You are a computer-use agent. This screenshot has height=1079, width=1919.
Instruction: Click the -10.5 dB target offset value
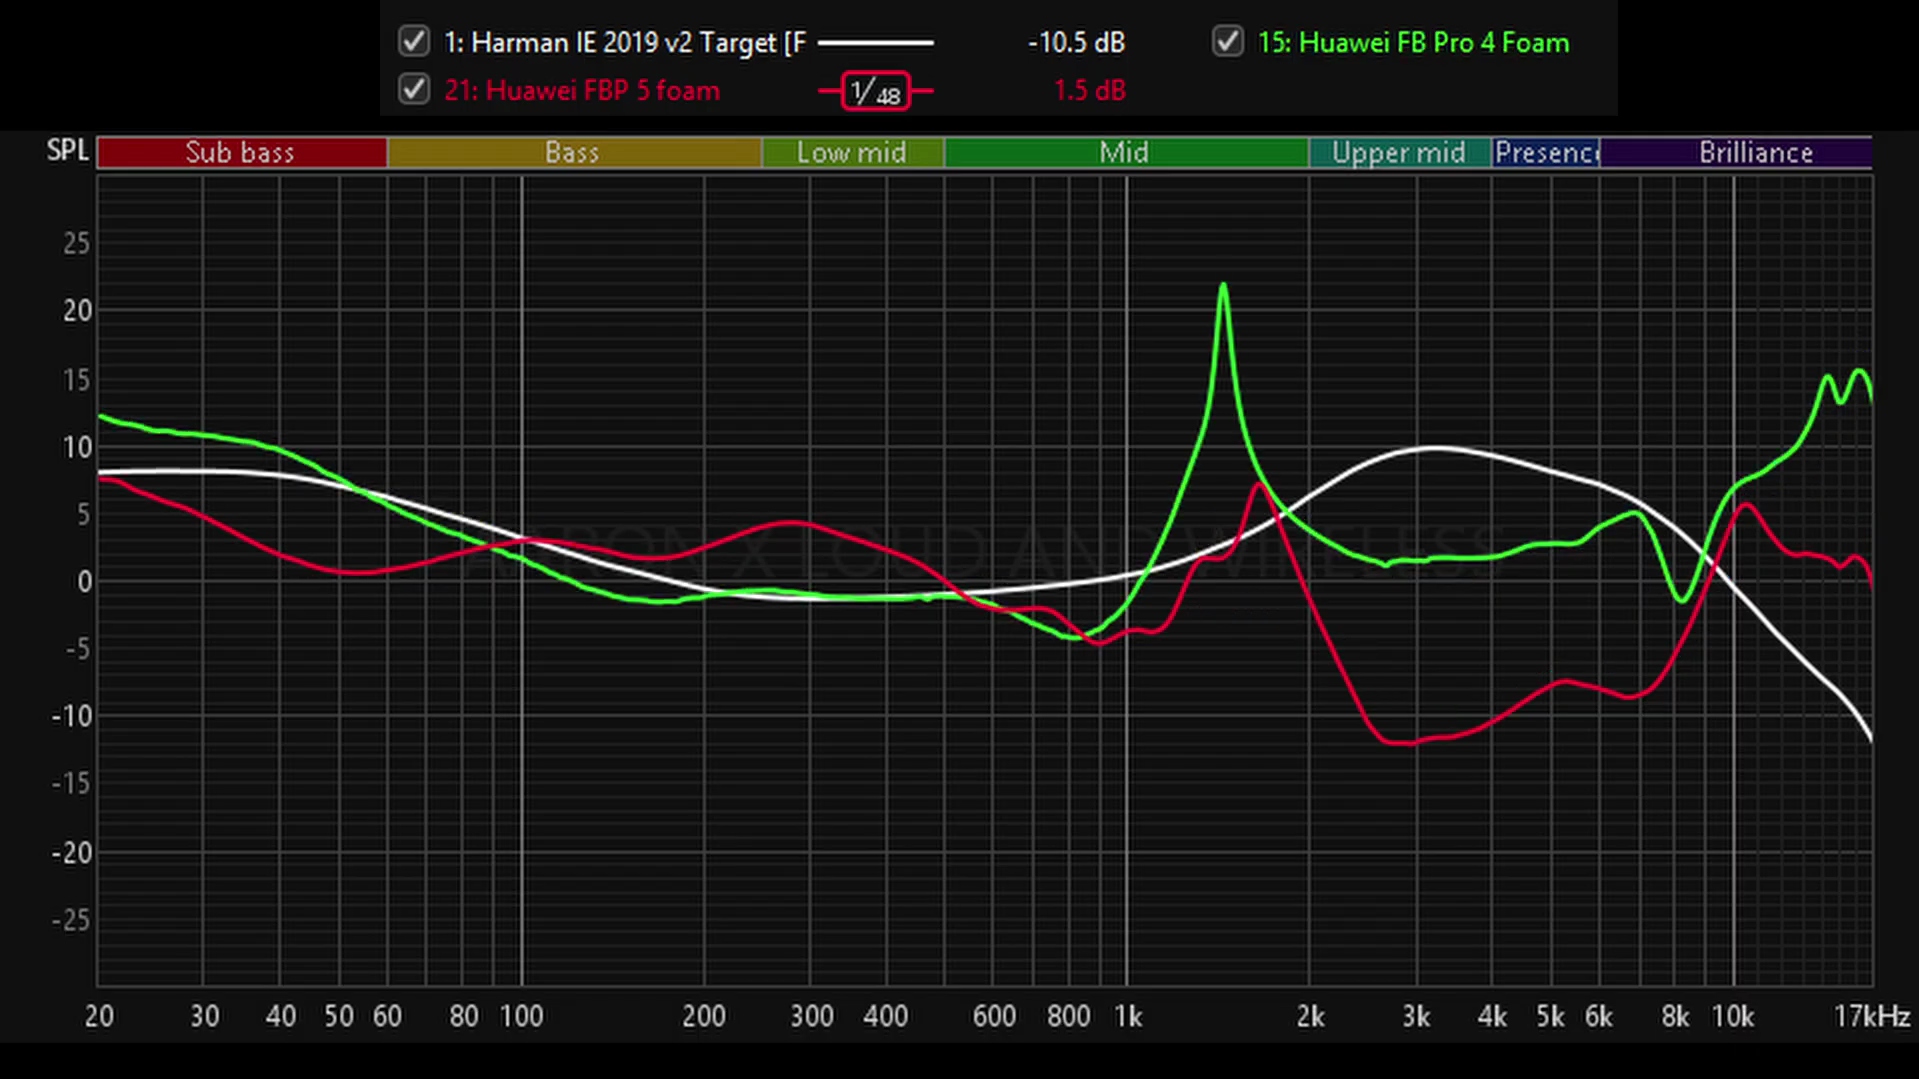pyautogui.click(x=1077, y=43)
